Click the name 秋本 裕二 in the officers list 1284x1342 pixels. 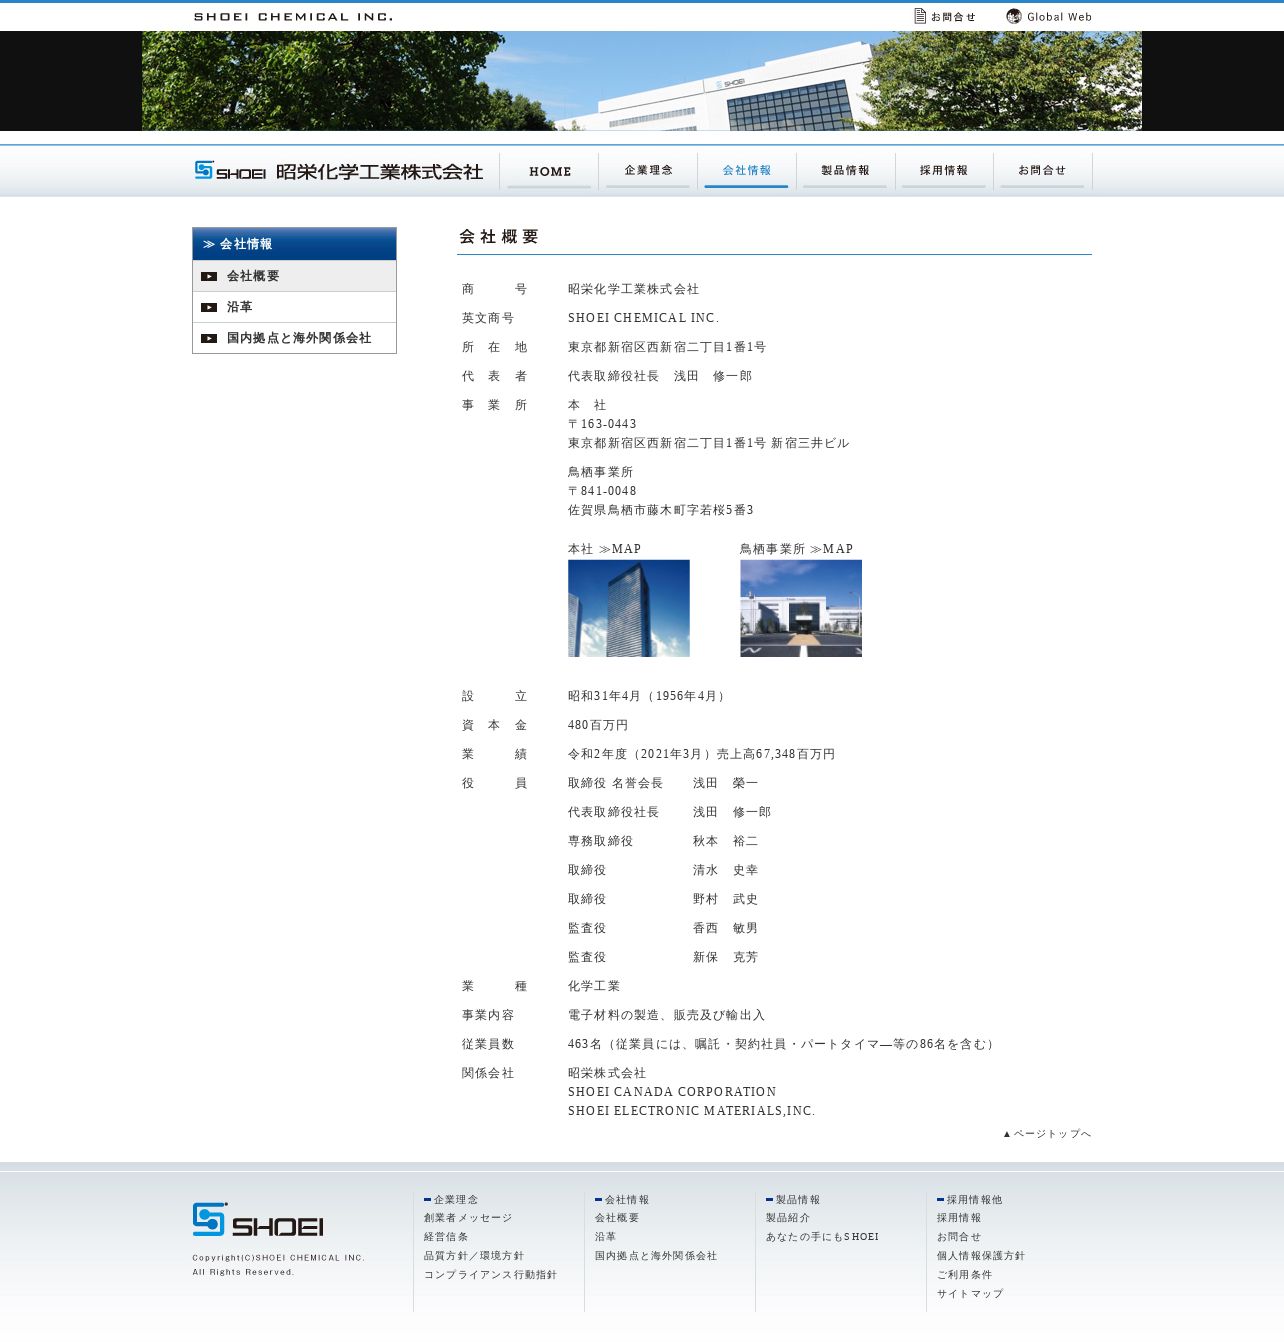[725, 841]
